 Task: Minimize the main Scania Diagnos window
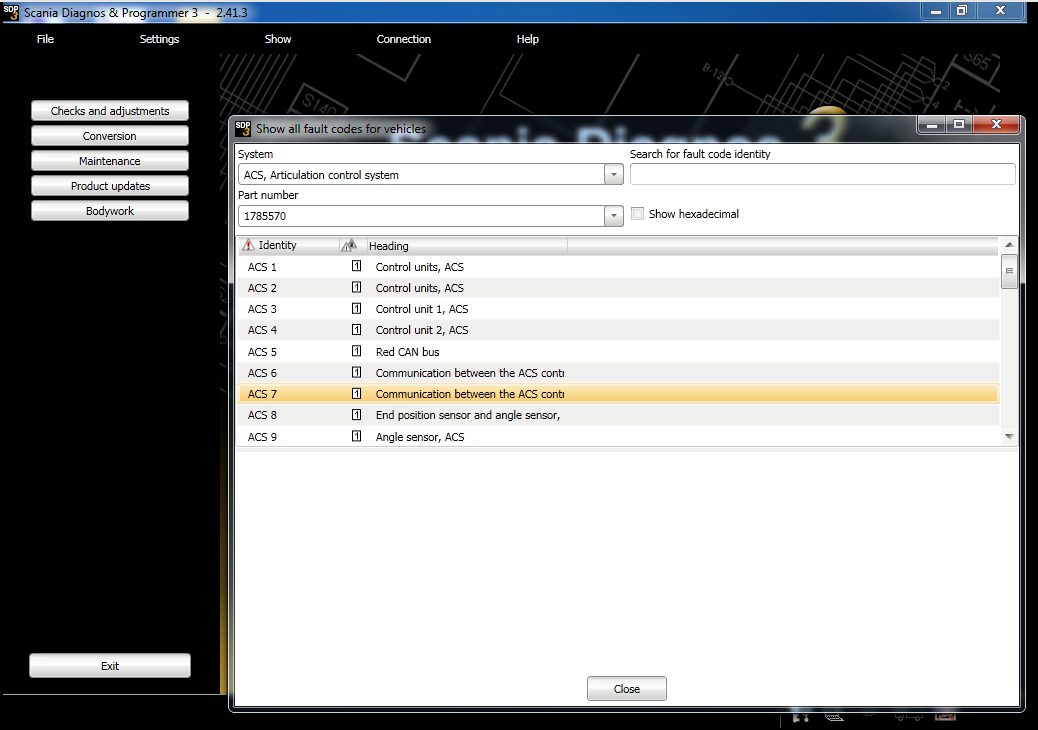(x=936, y=11)
